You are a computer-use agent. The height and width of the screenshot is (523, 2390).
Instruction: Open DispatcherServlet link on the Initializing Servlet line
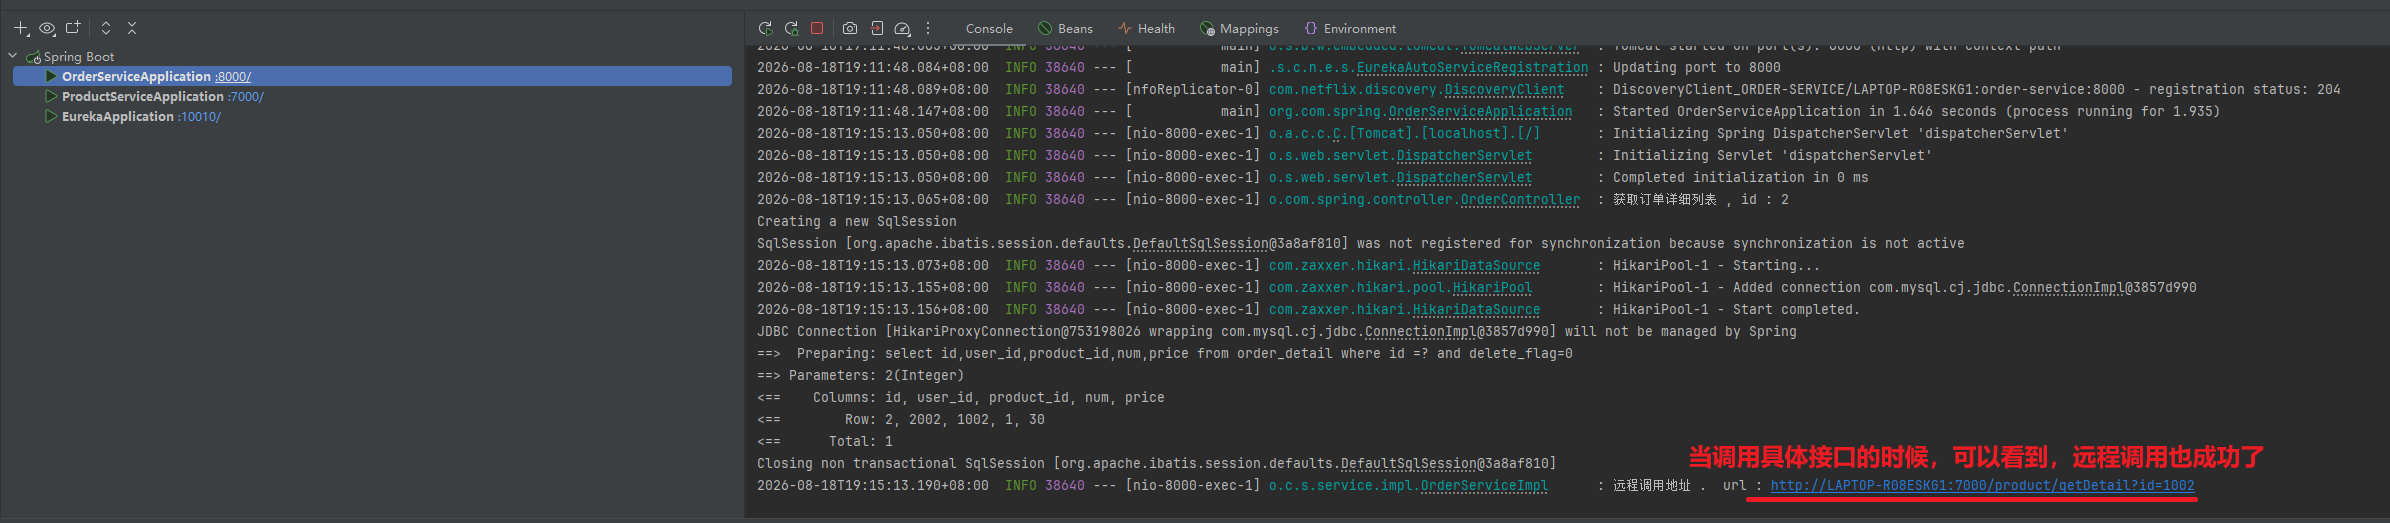(1464, 156)
